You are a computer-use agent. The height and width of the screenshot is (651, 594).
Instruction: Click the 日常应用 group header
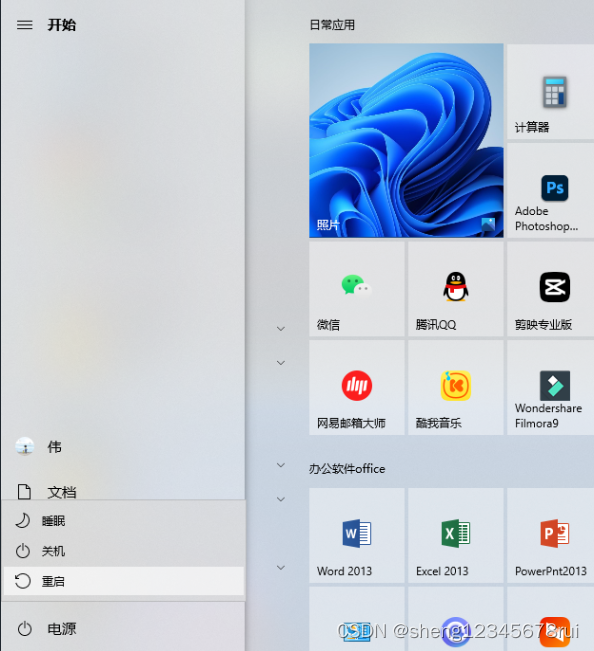(x=332, y=25)
